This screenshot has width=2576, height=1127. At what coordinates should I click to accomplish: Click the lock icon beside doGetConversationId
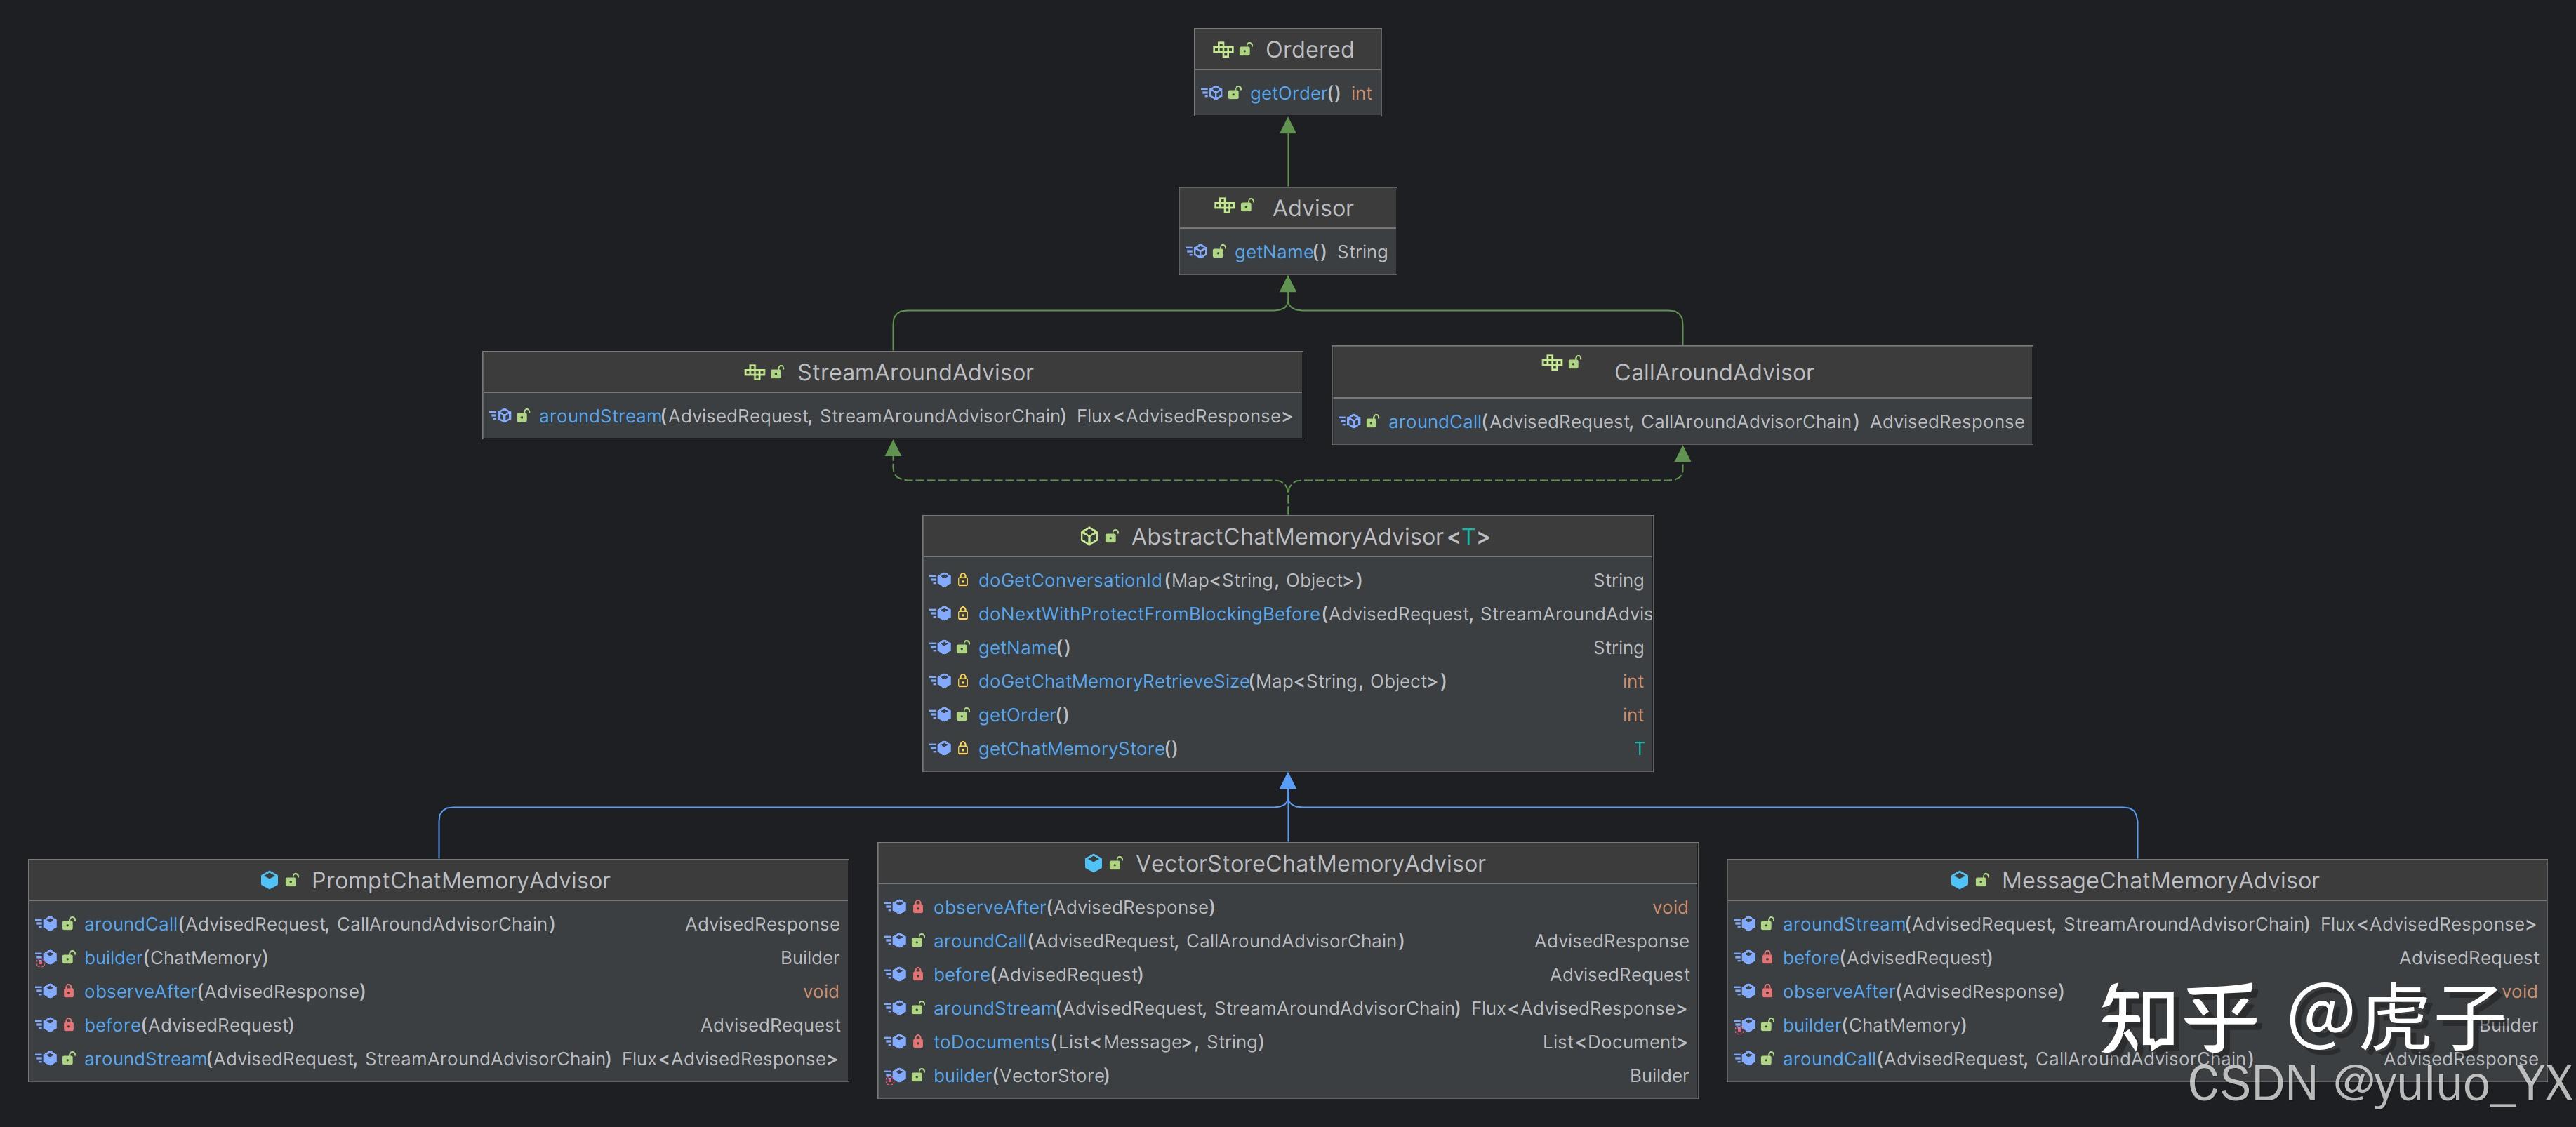tap(963, 580)
